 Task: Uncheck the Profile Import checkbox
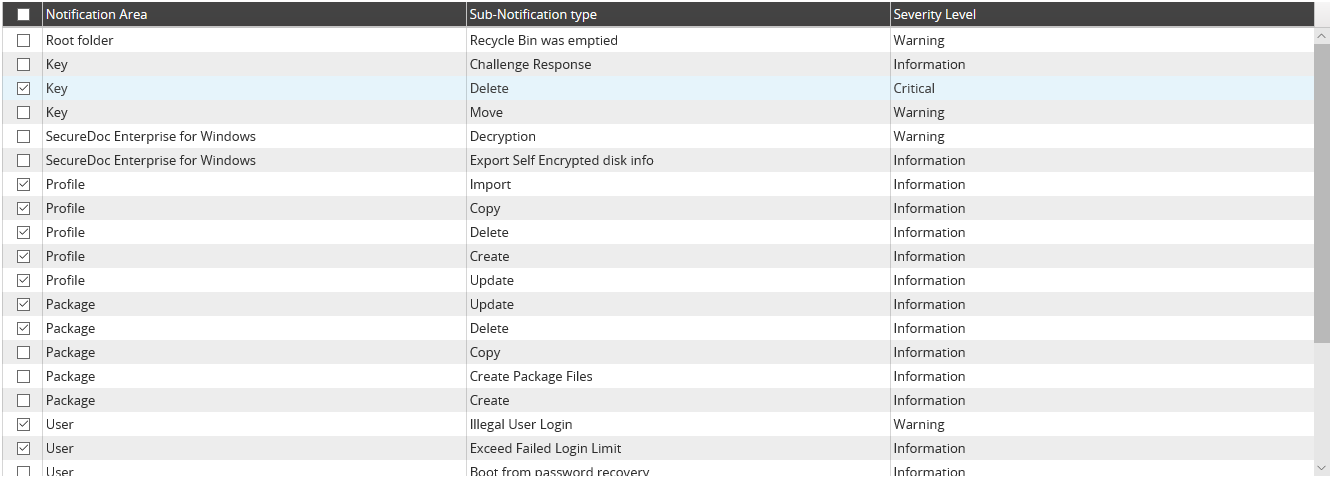coord(24,185)
